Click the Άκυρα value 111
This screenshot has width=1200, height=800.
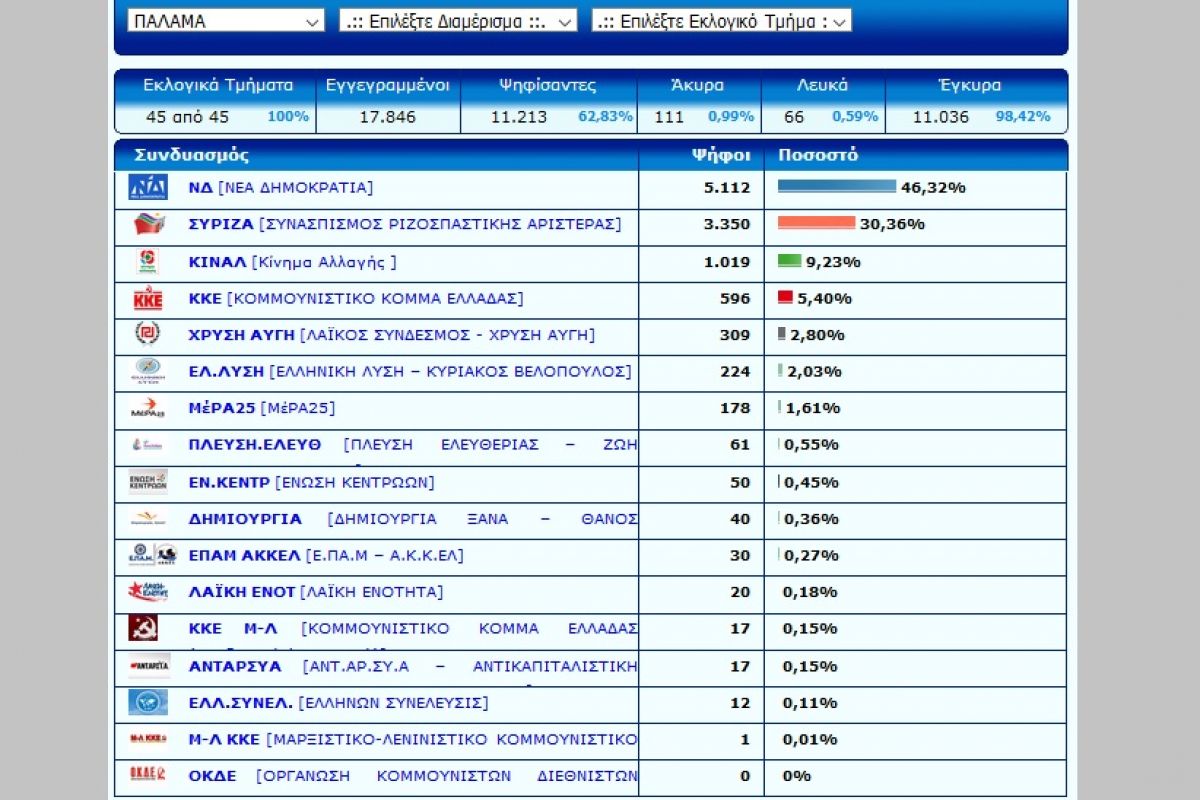pyautogui.click(x=669, y=117)
